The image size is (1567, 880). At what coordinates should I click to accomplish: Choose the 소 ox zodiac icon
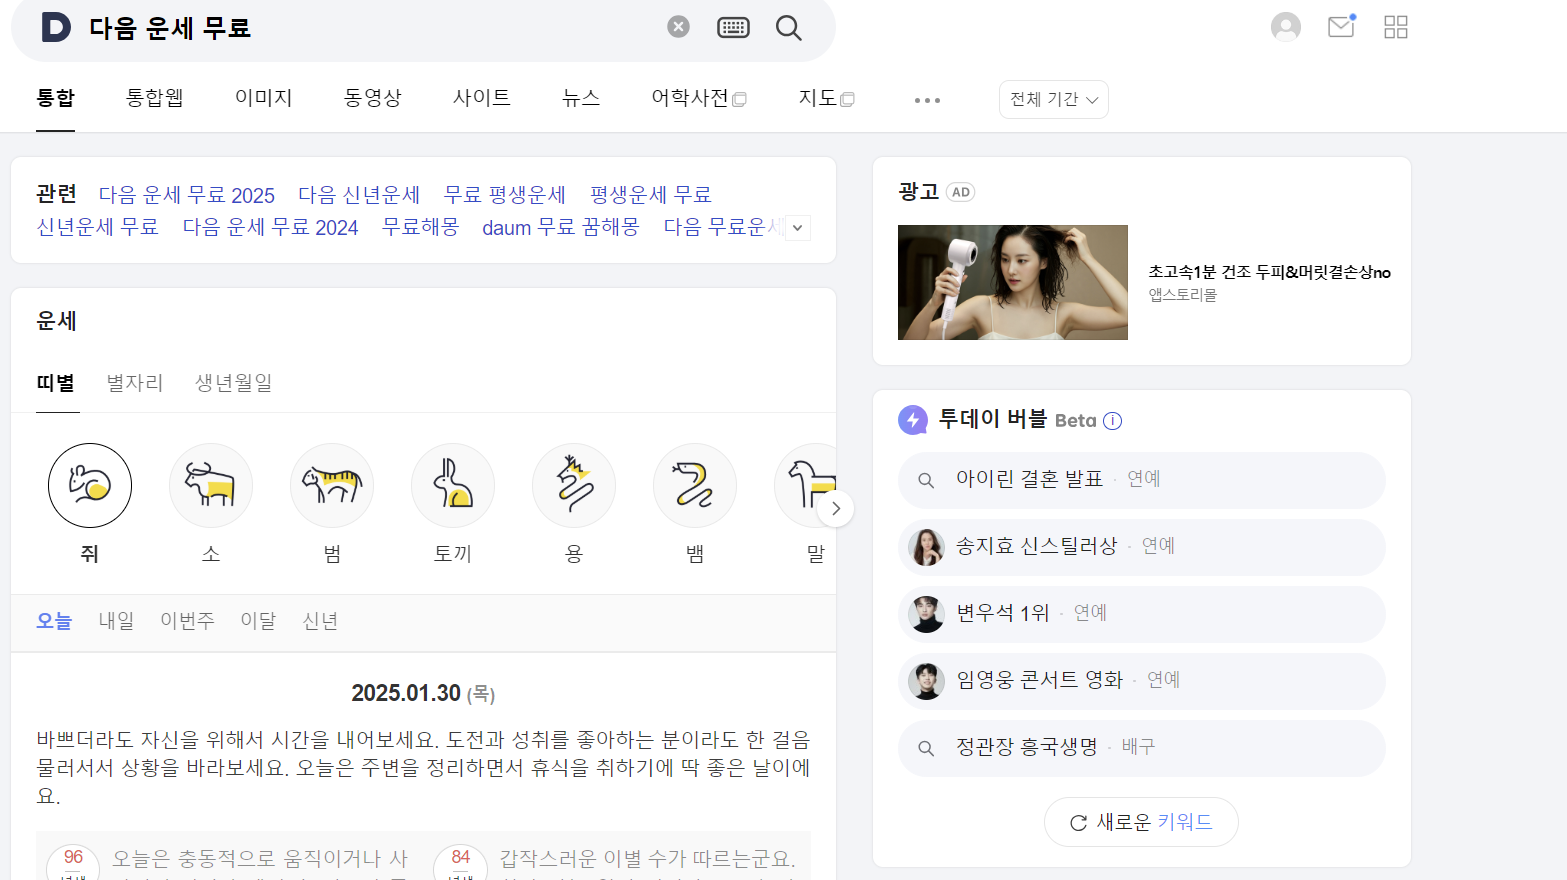click(x=211, y=486)
